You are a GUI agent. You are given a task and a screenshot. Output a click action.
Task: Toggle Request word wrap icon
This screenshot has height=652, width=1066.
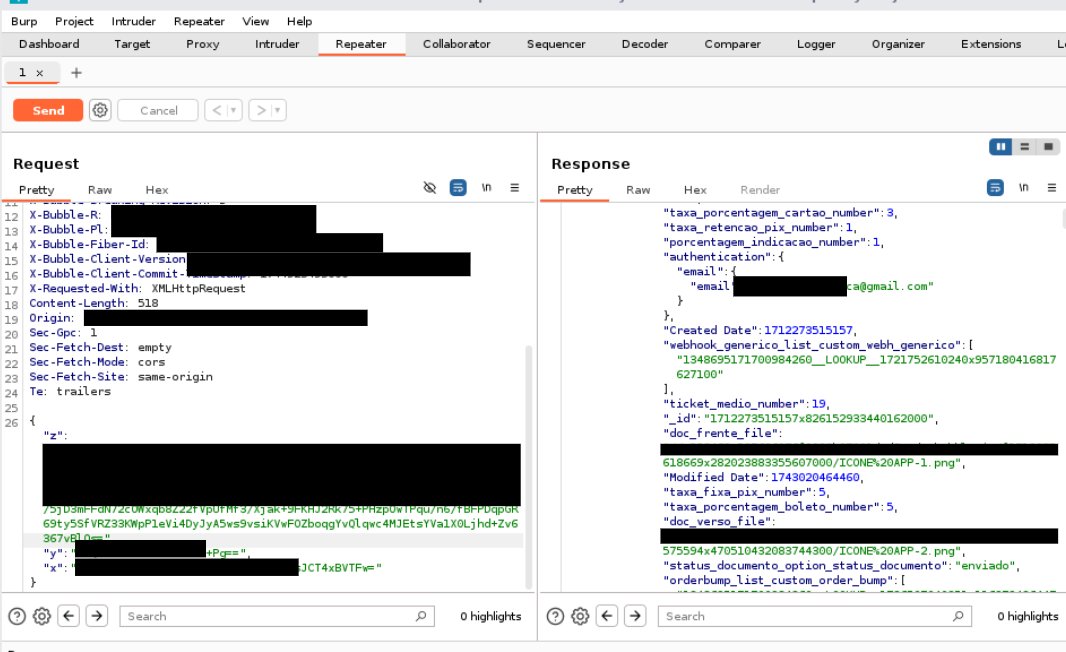click(x=458, y=188)
